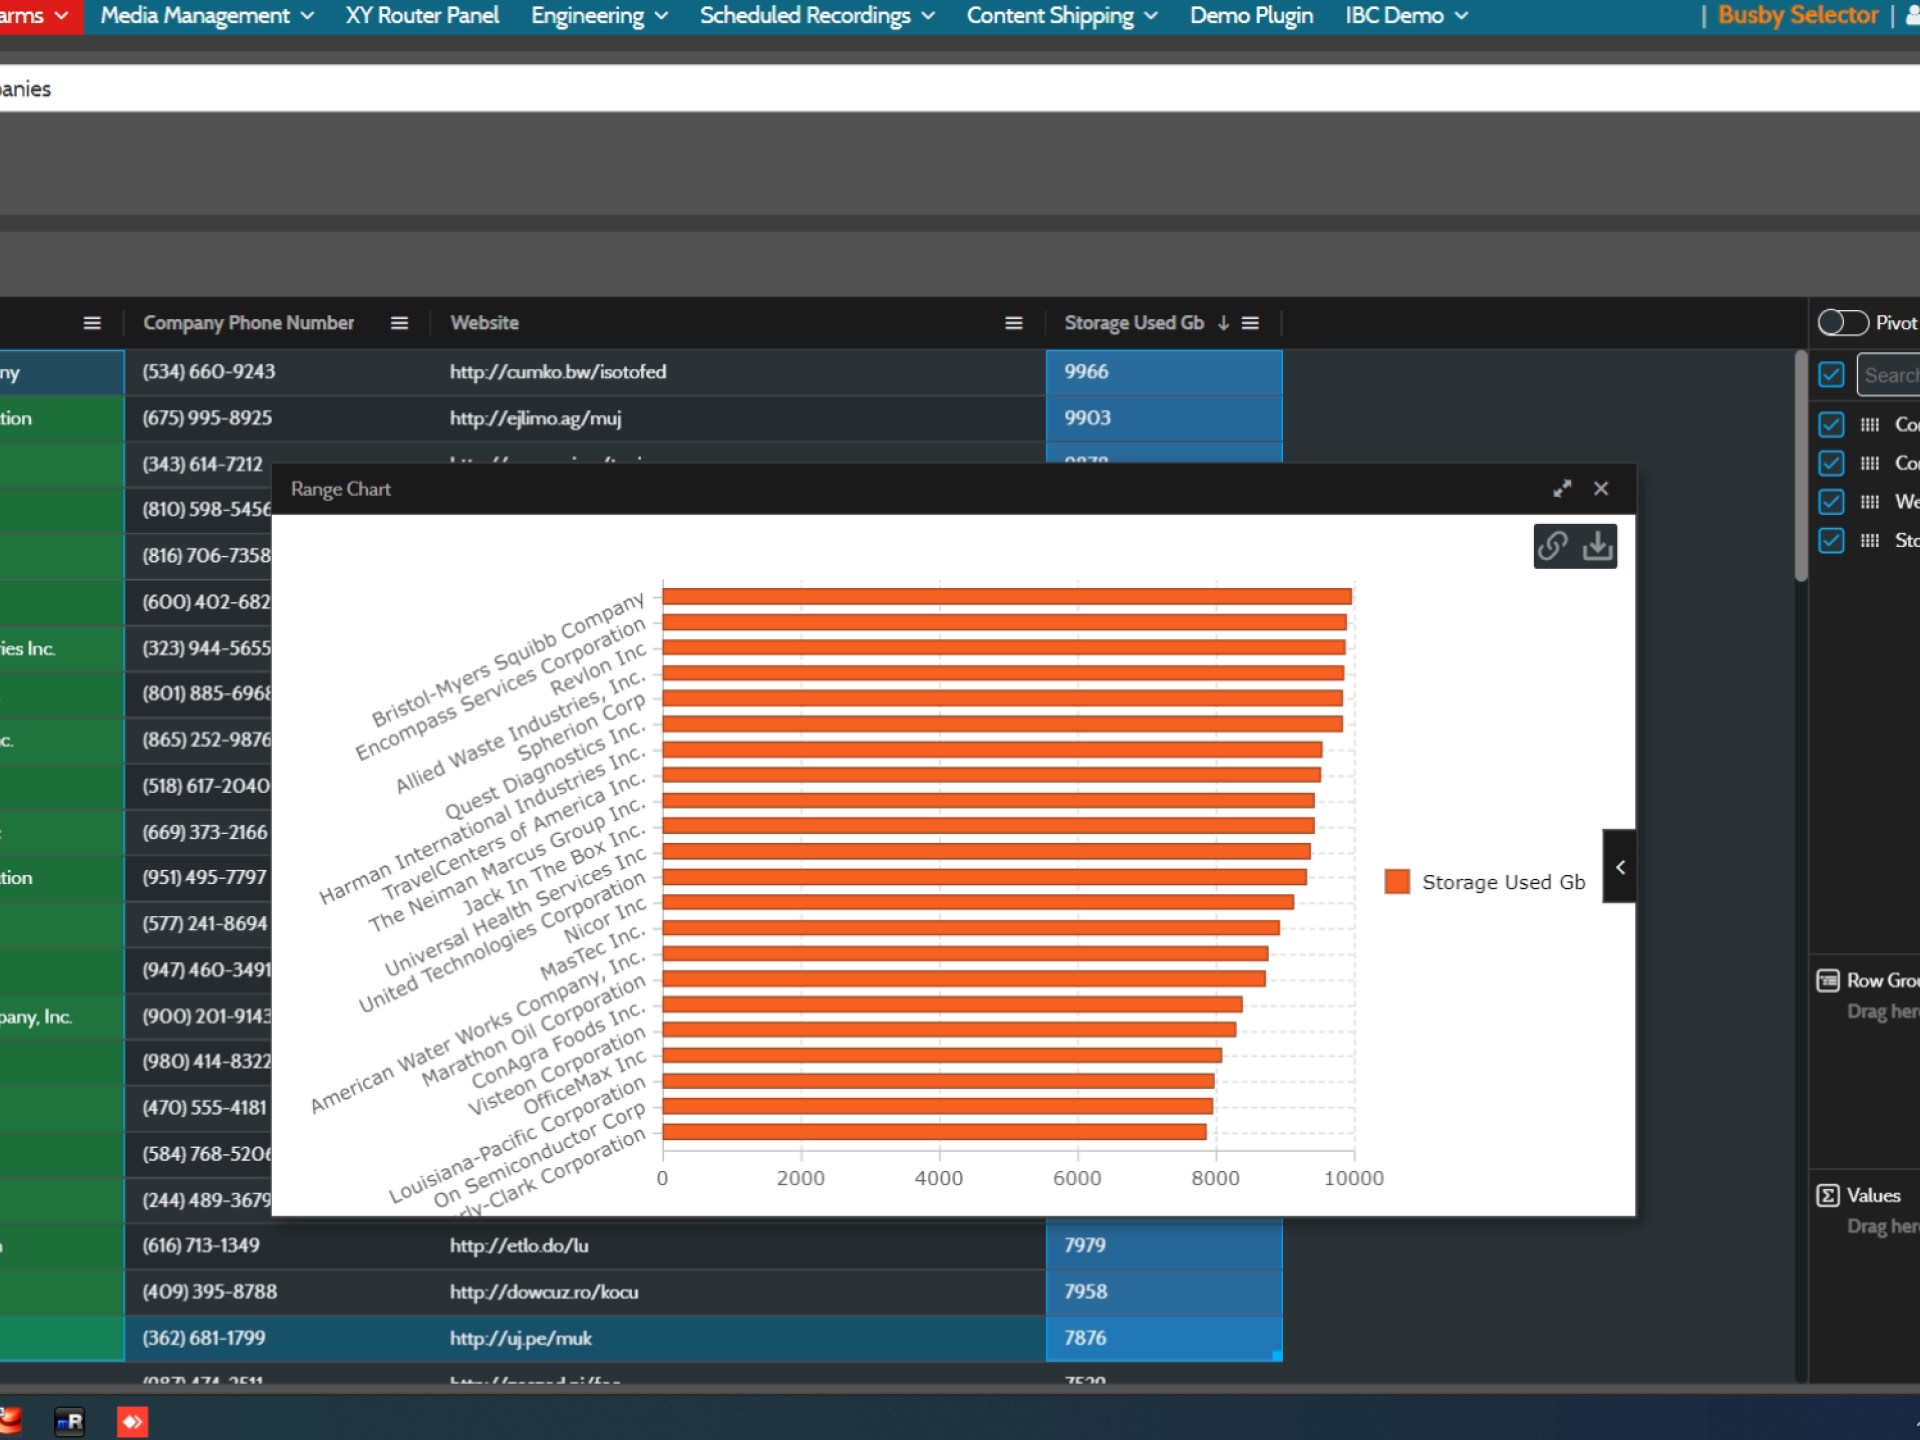This screenshot has height=1440, width=1920.
Task: Select the 7876 storage cell
Action: point(1164,1338)
